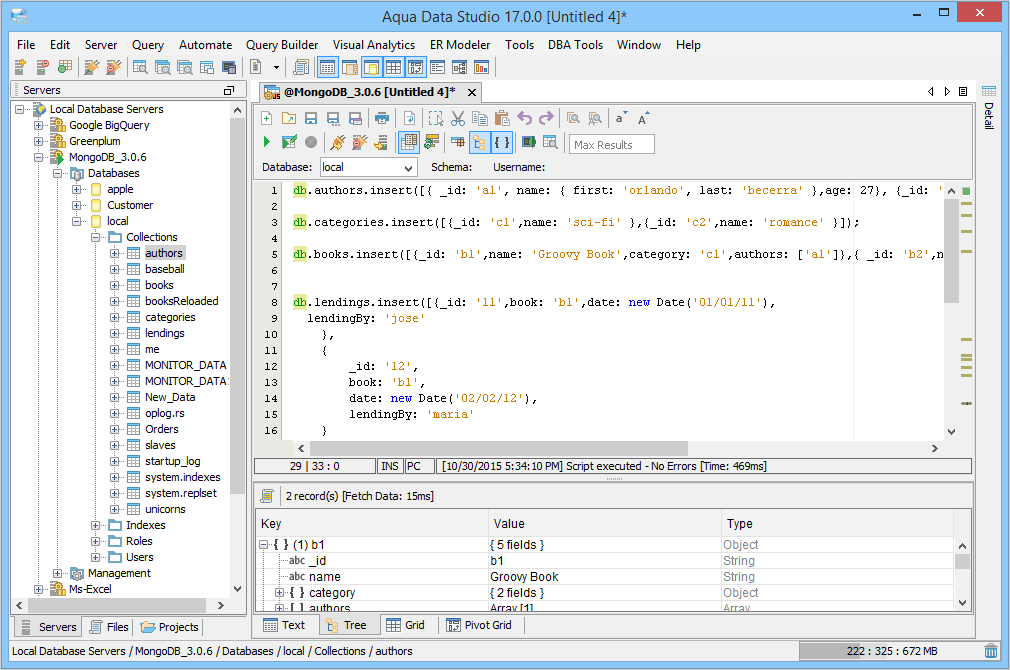Maximize the Servers panel via its restore icon
Image resolution: width=1010 pixels, height=670 pixels.
(x=229, y=91)
